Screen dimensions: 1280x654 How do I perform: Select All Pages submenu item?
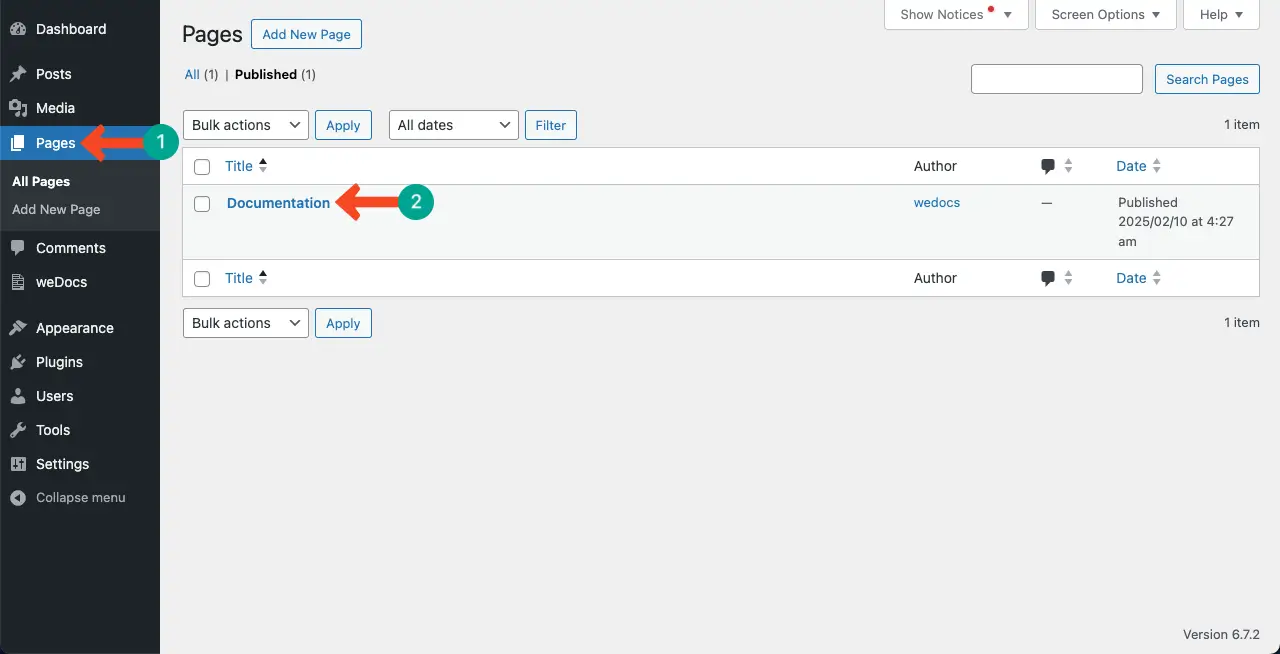41,181
